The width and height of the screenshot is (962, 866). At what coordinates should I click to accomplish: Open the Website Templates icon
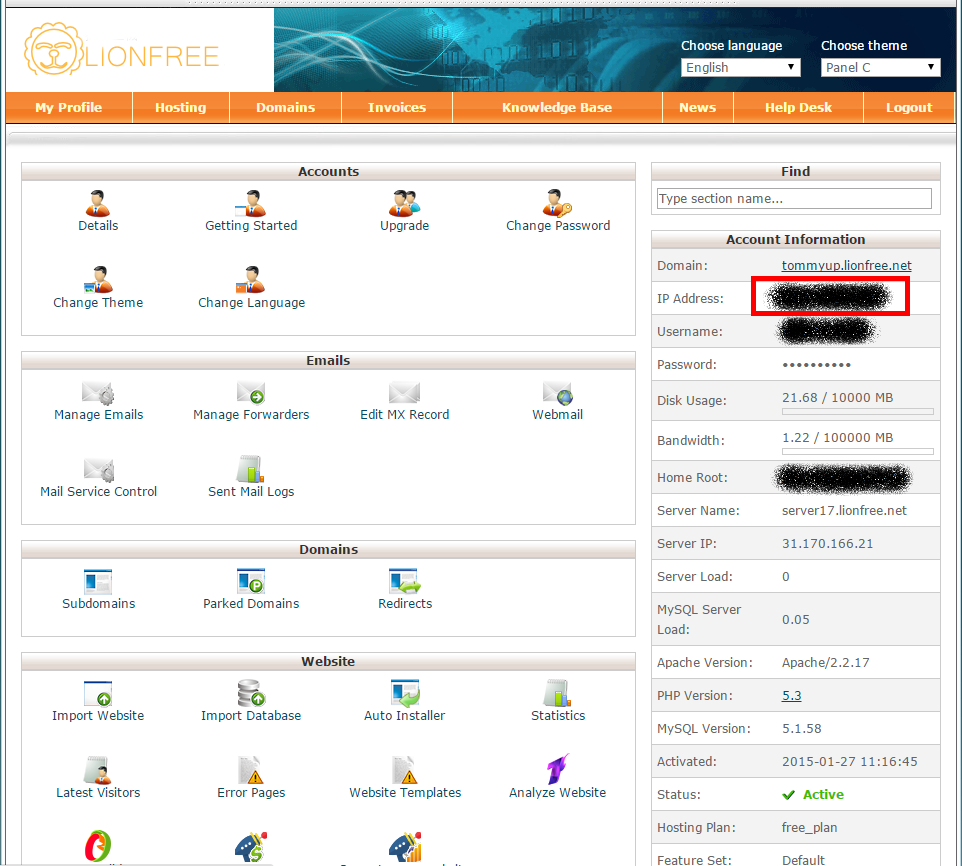click(x=405, y=770)
